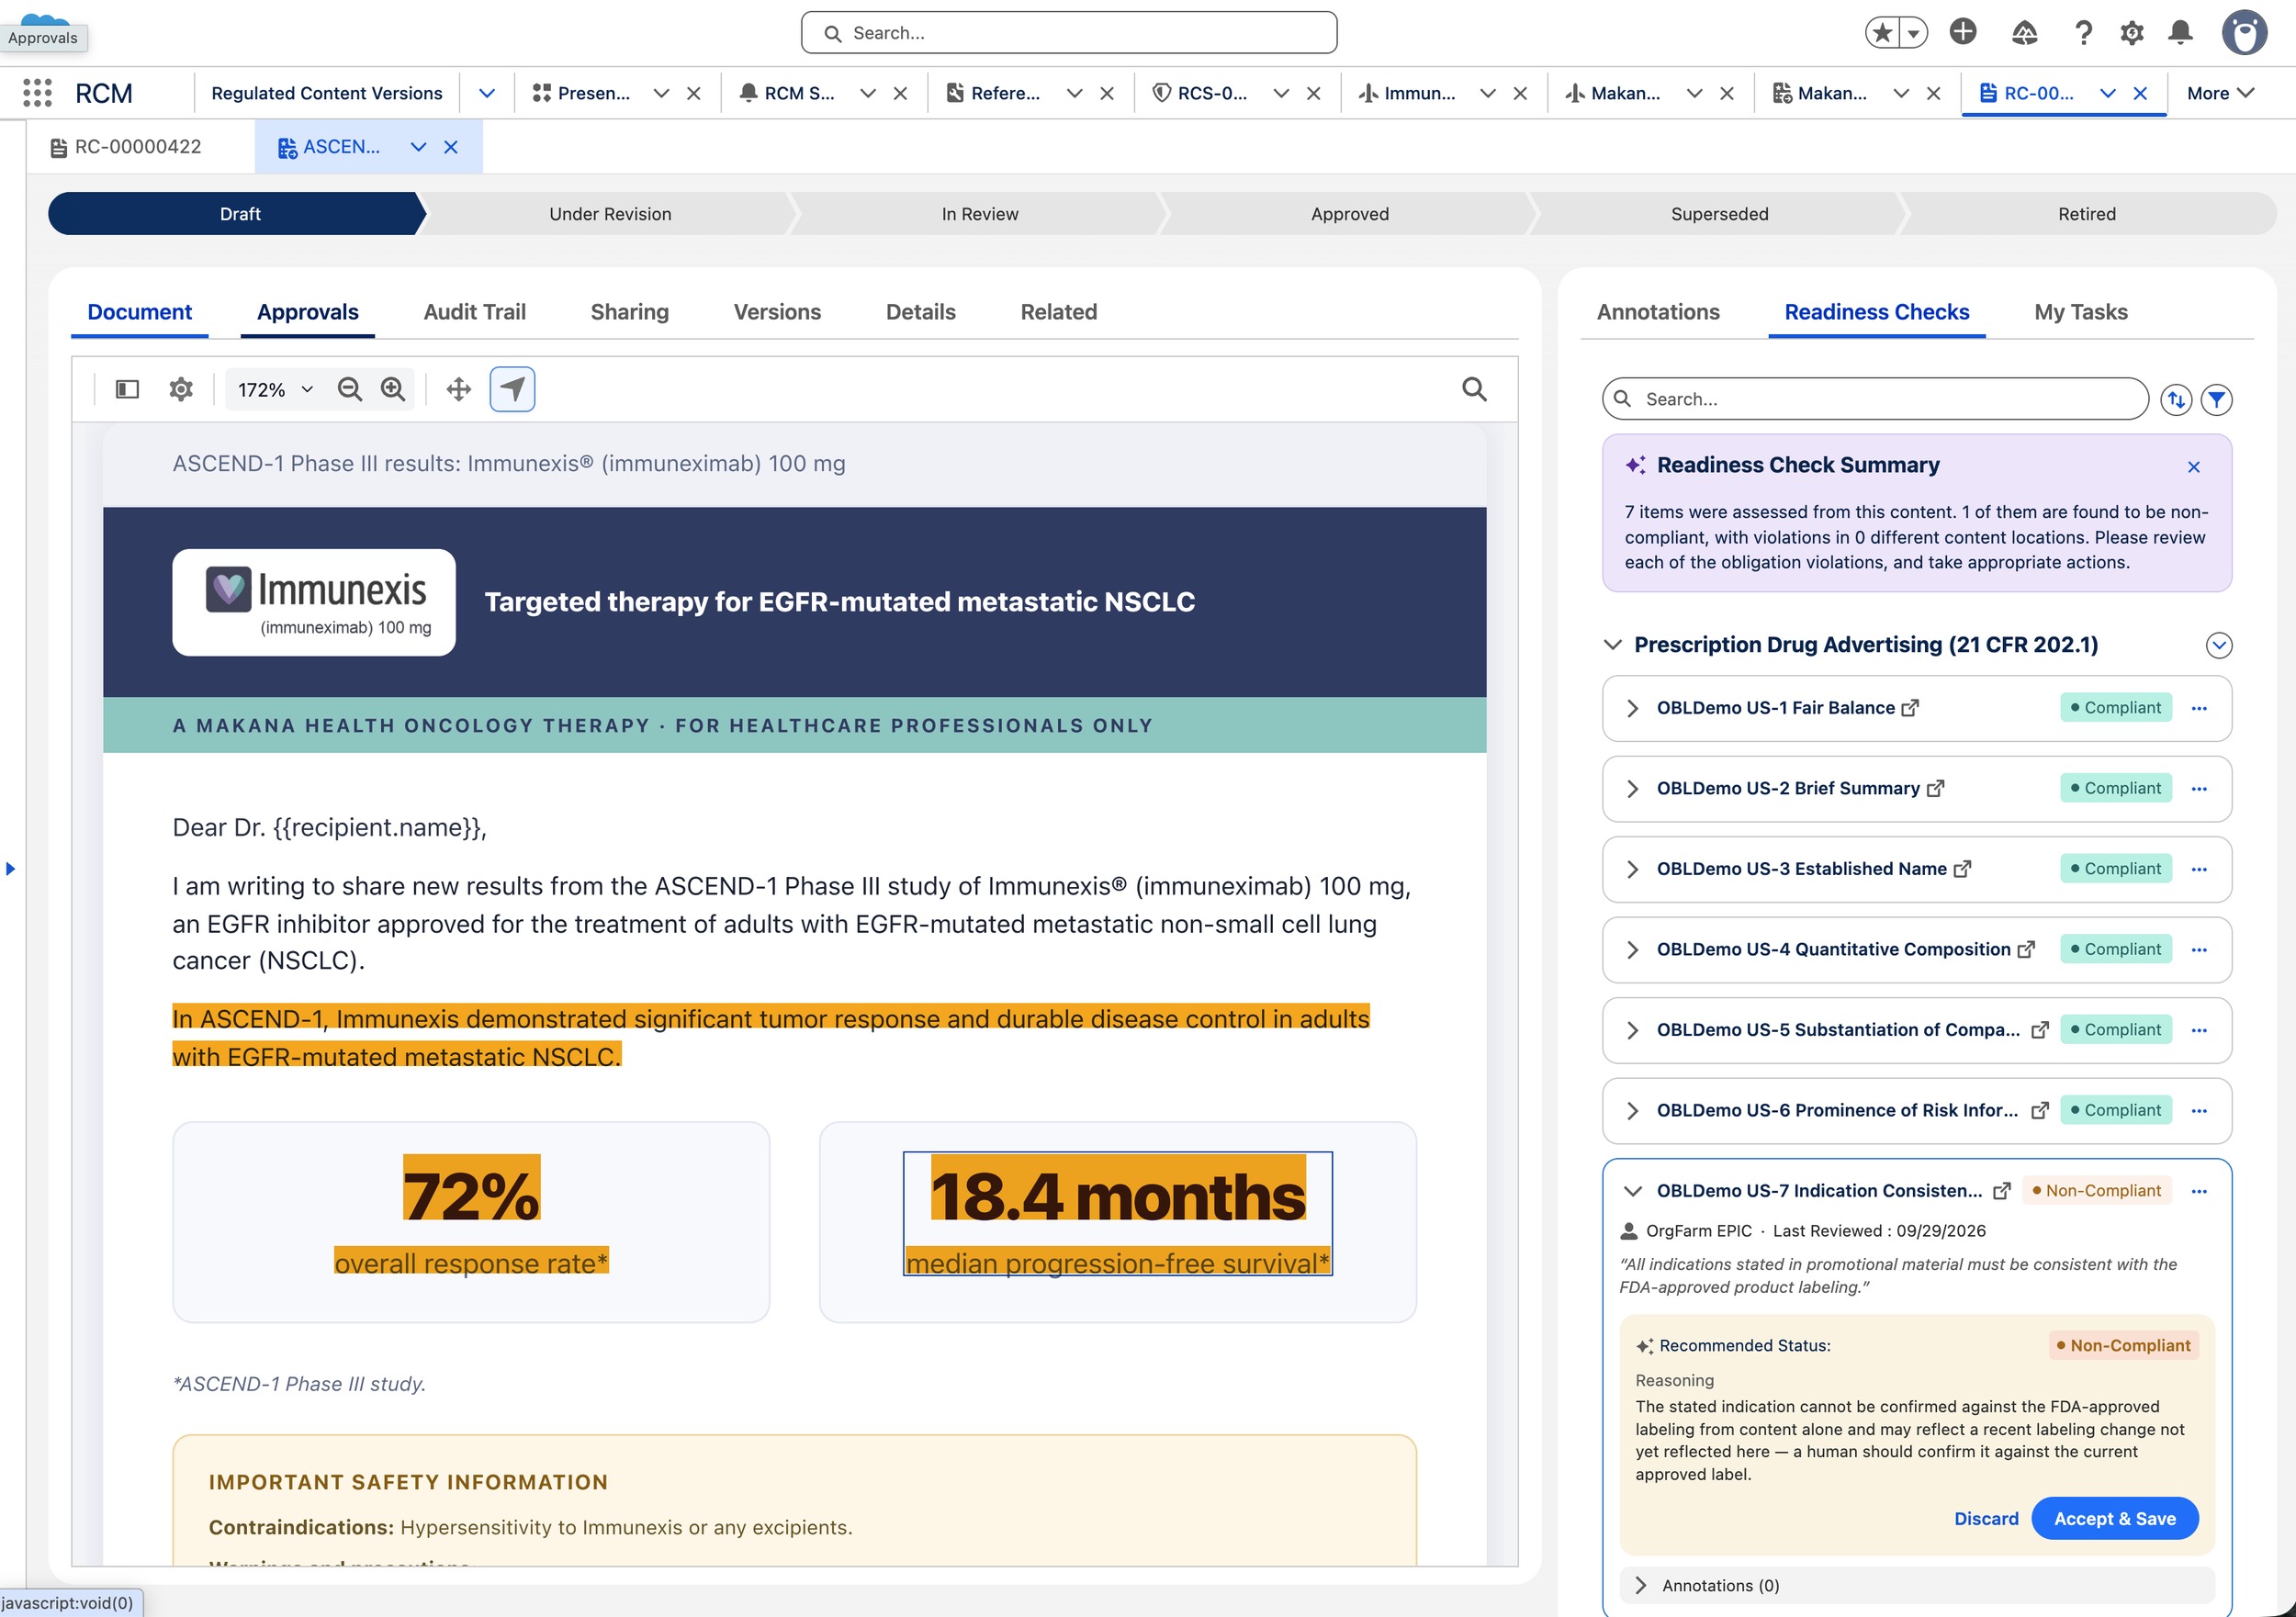
Task: Sort the readiness checks list
Action: [2176, 400]
